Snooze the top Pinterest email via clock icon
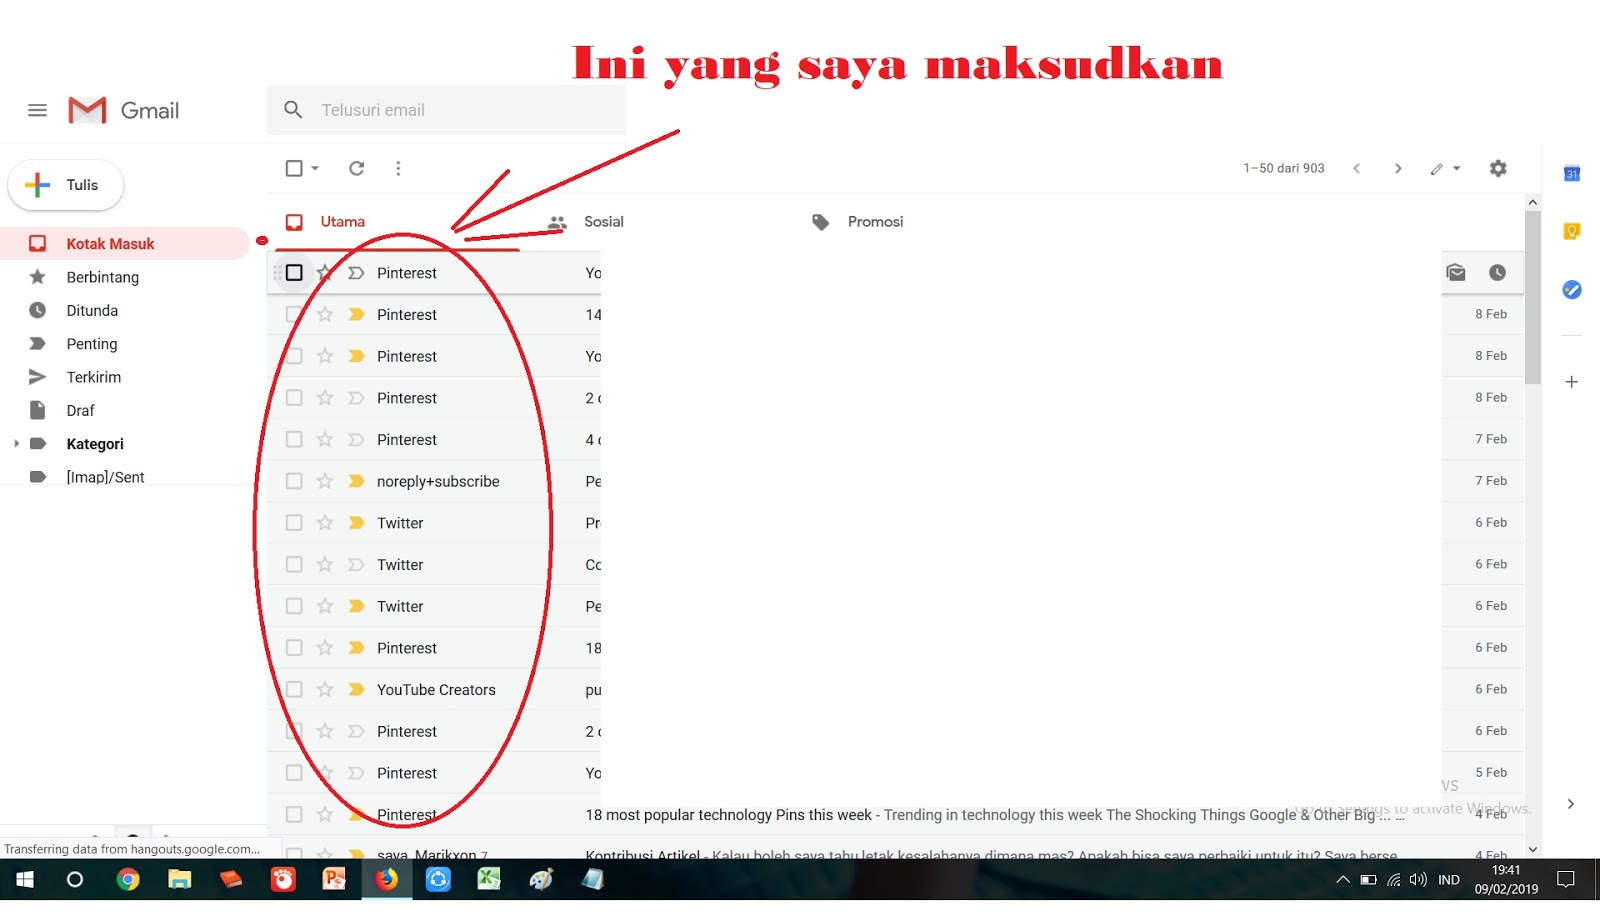1600x921 pixels. click(x=1496, y=272)
